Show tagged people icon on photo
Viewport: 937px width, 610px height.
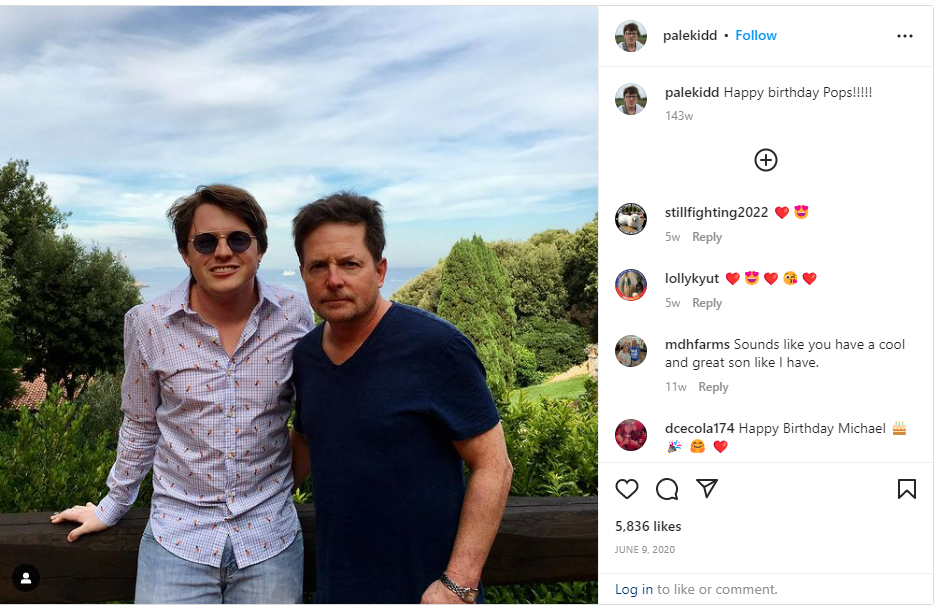point(26,577)
